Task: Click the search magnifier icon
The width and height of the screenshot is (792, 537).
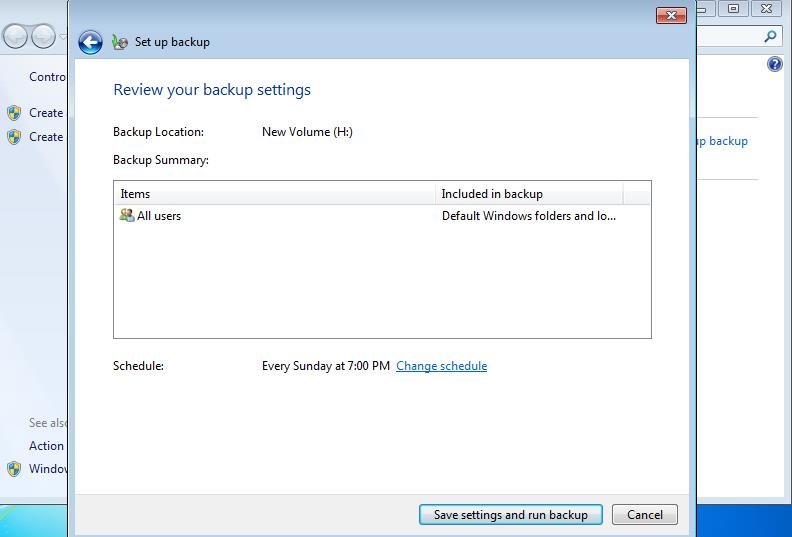Action: [770, 37]
